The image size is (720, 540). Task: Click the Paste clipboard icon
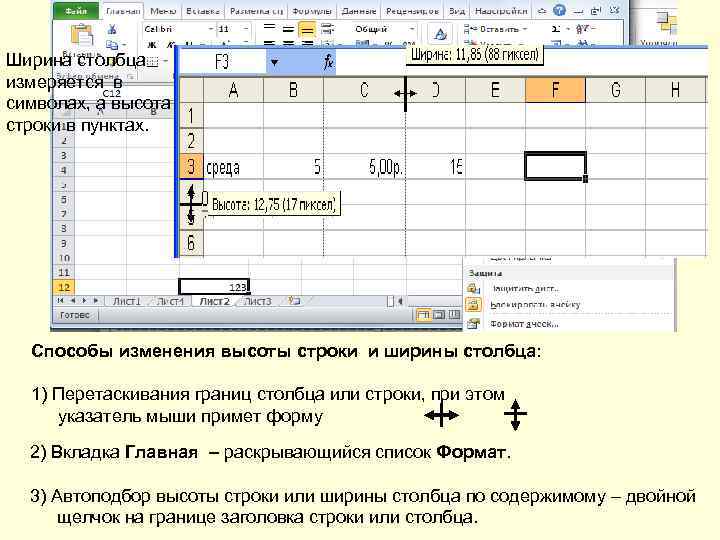[x=82, y=34]
